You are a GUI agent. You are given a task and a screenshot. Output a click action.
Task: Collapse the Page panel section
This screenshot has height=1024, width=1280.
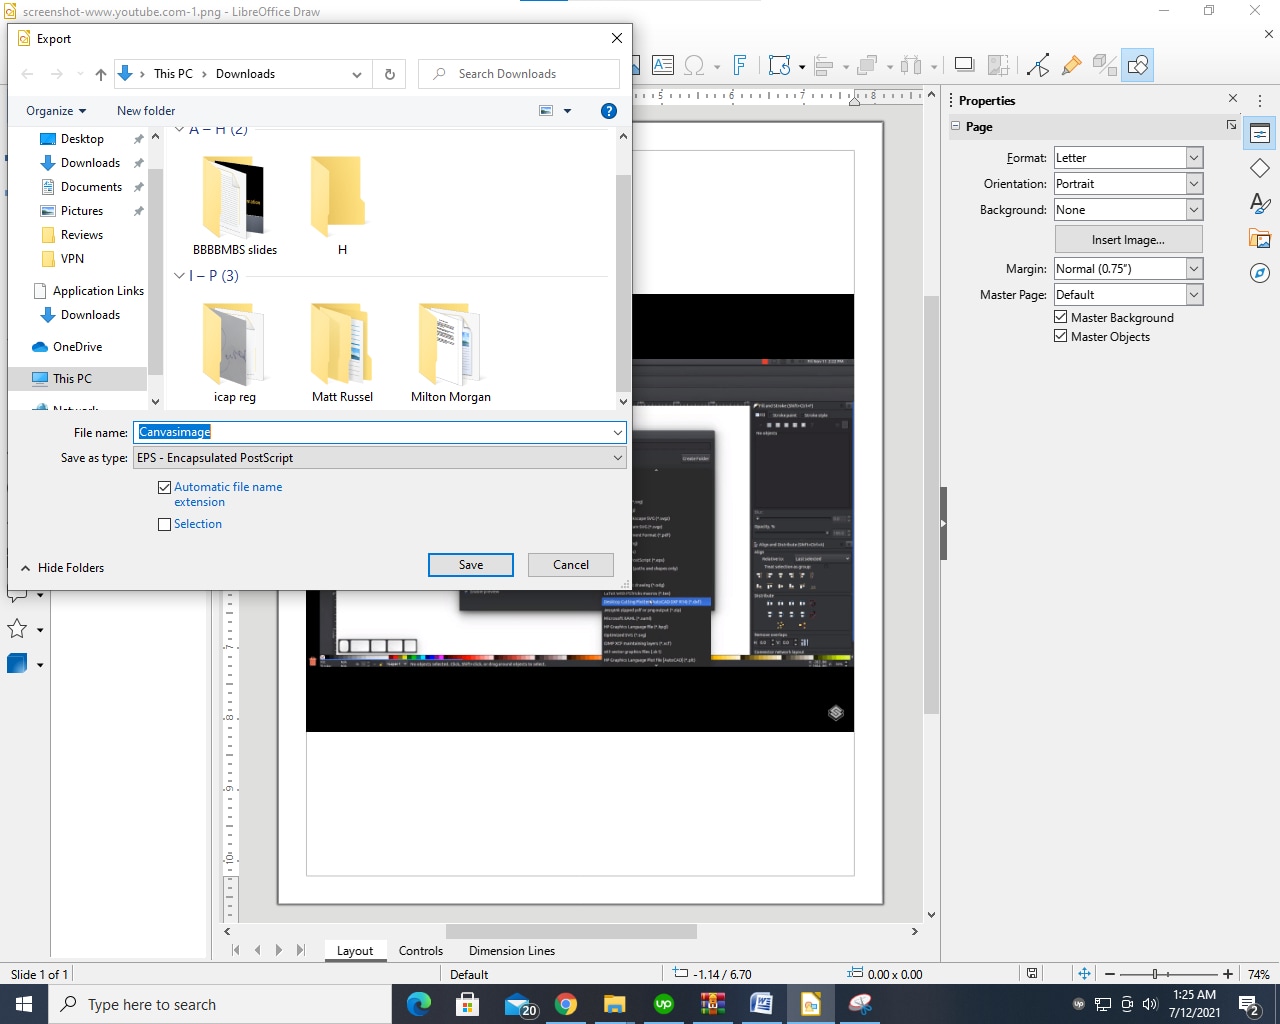click(956, 127)
